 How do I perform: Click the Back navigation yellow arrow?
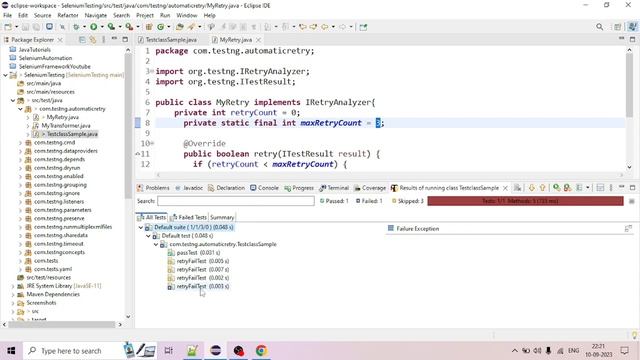[x=324, y=27]
